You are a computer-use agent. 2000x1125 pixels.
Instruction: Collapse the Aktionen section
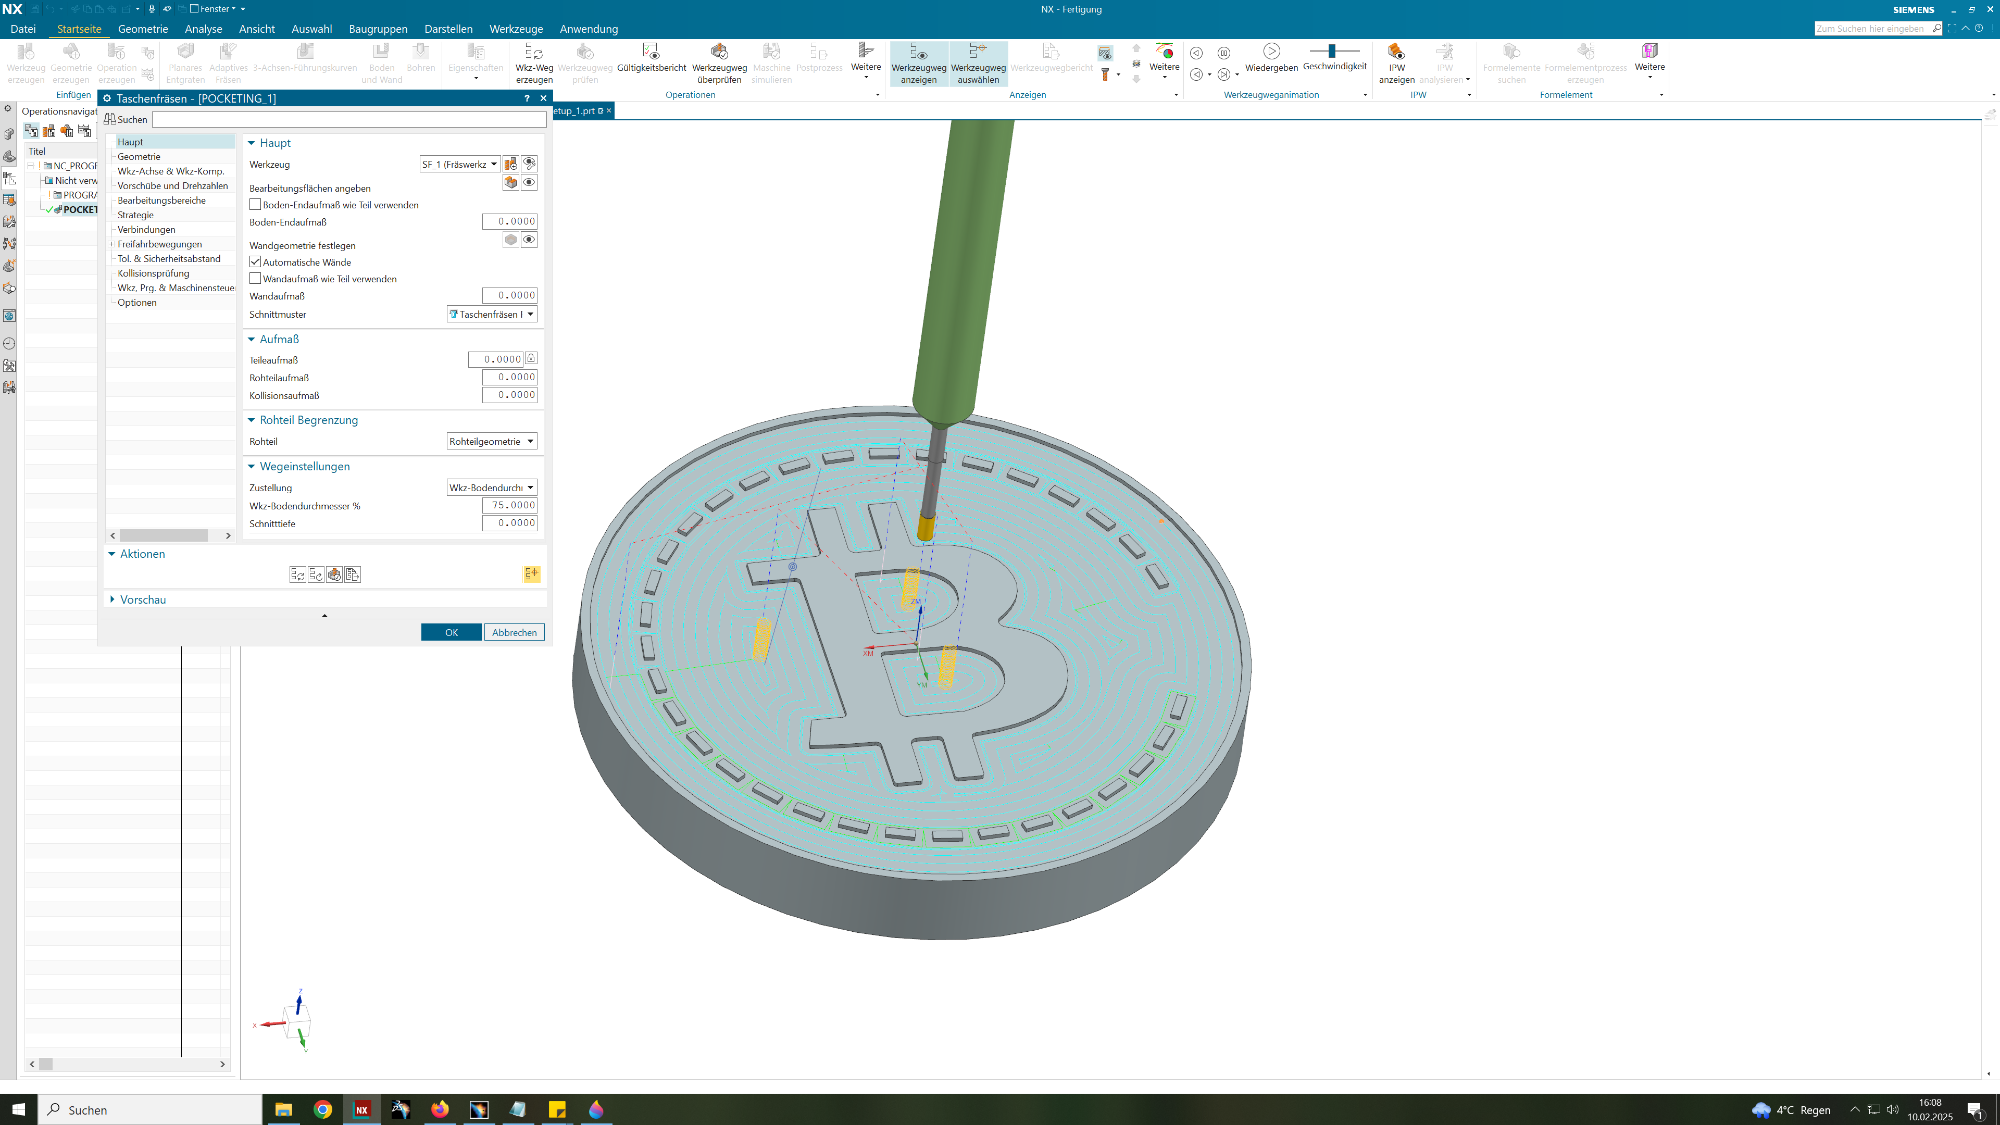[x=112, y=553]
